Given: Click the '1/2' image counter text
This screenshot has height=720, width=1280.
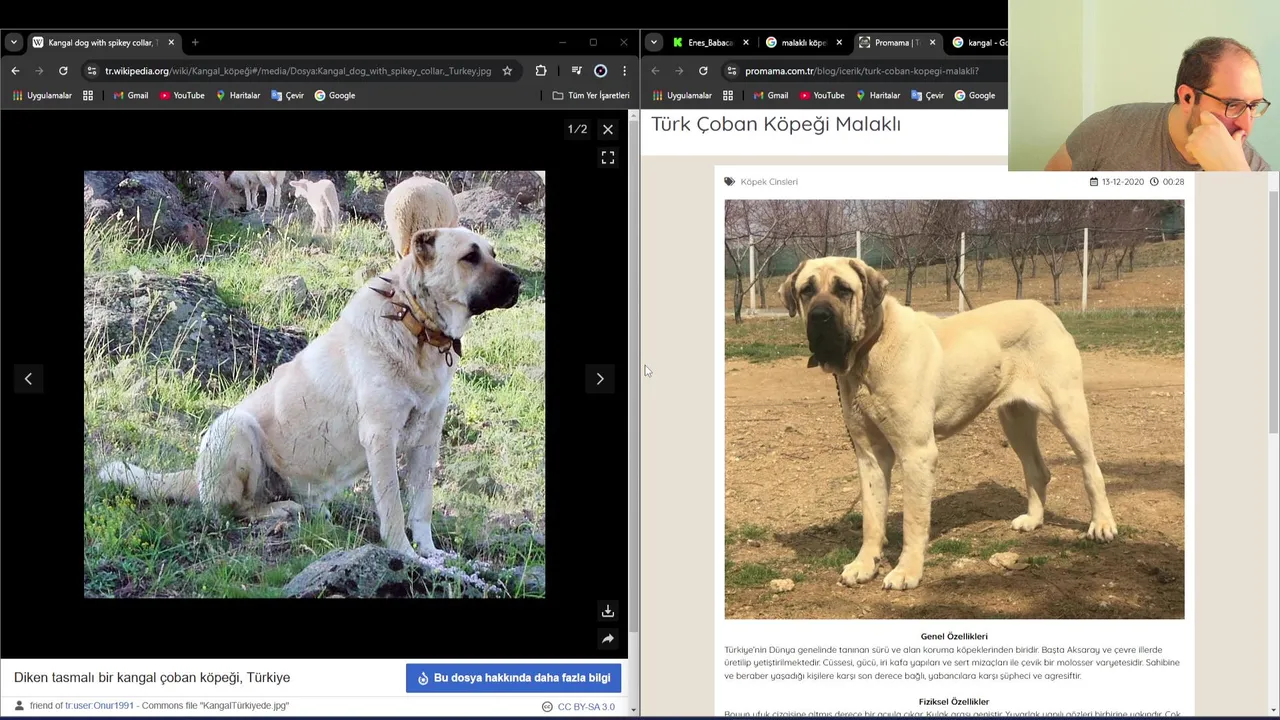Looking at the screenshot, I should click(577, 129).
